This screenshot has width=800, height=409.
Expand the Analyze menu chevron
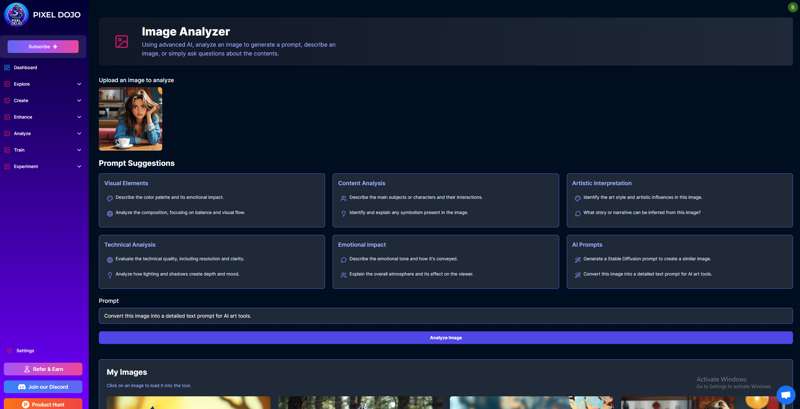79,133
